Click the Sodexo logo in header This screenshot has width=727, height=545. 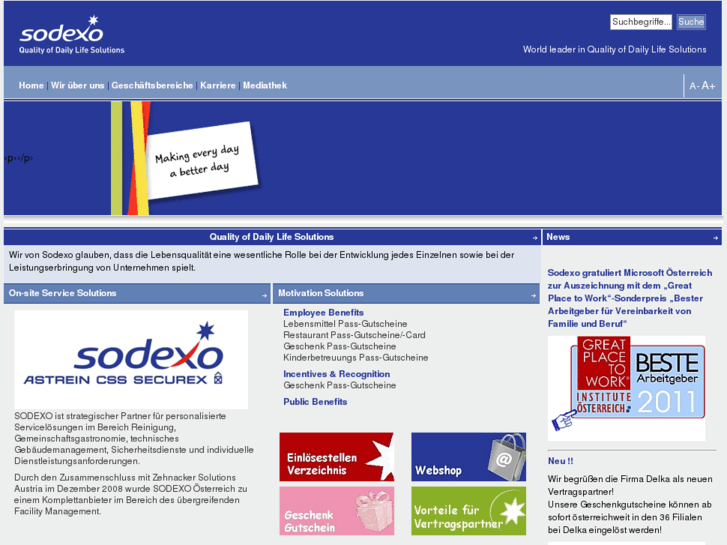tap(71, 35)
